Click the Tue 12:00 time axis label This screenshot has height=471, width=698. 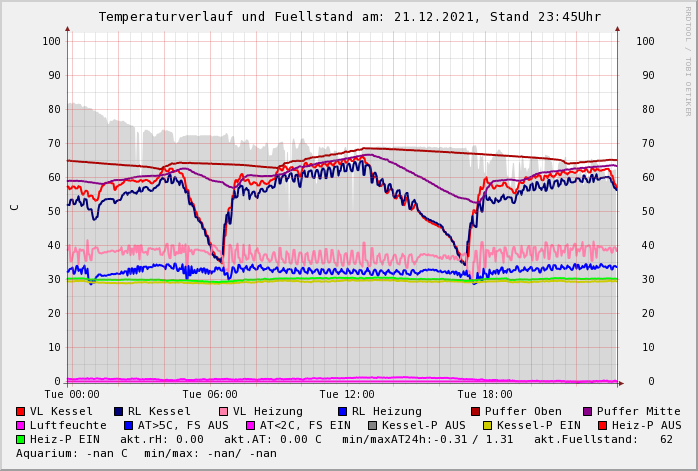pyautogui.click(x=347, y=394)
